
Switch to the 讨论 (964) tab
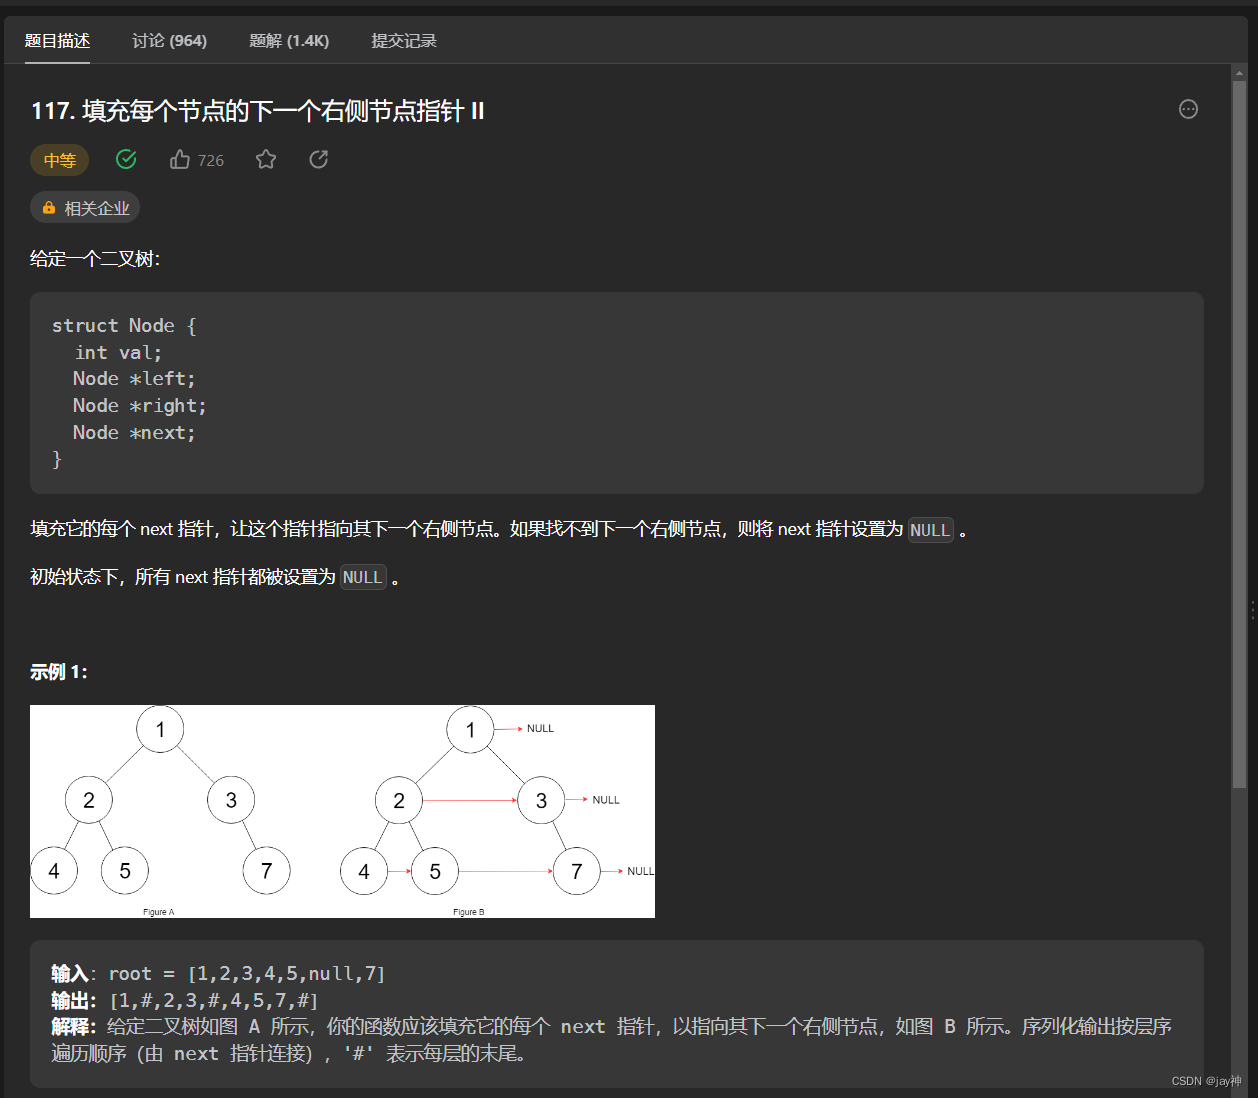pyautogui.click(x=169, y=41)
